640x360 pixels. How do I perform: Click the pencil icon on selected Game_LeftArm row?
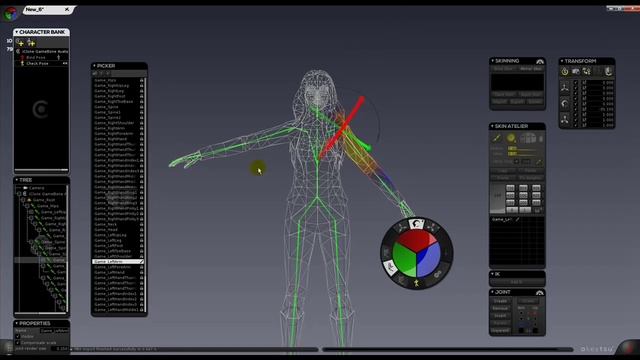pyautogui.click(x=141, y=262)
